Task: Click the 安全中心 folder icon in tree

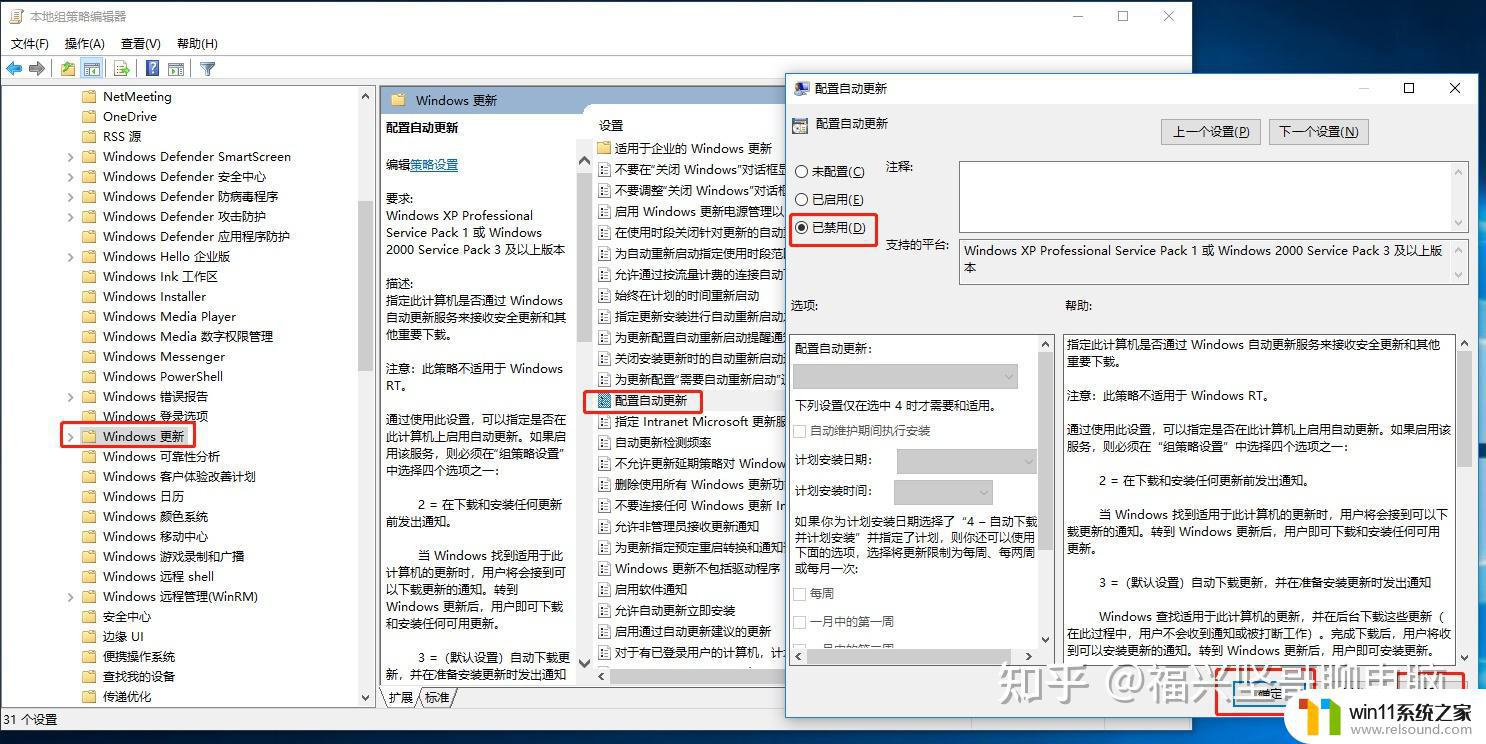Action: pyautogui.click(x=88, y=617)
